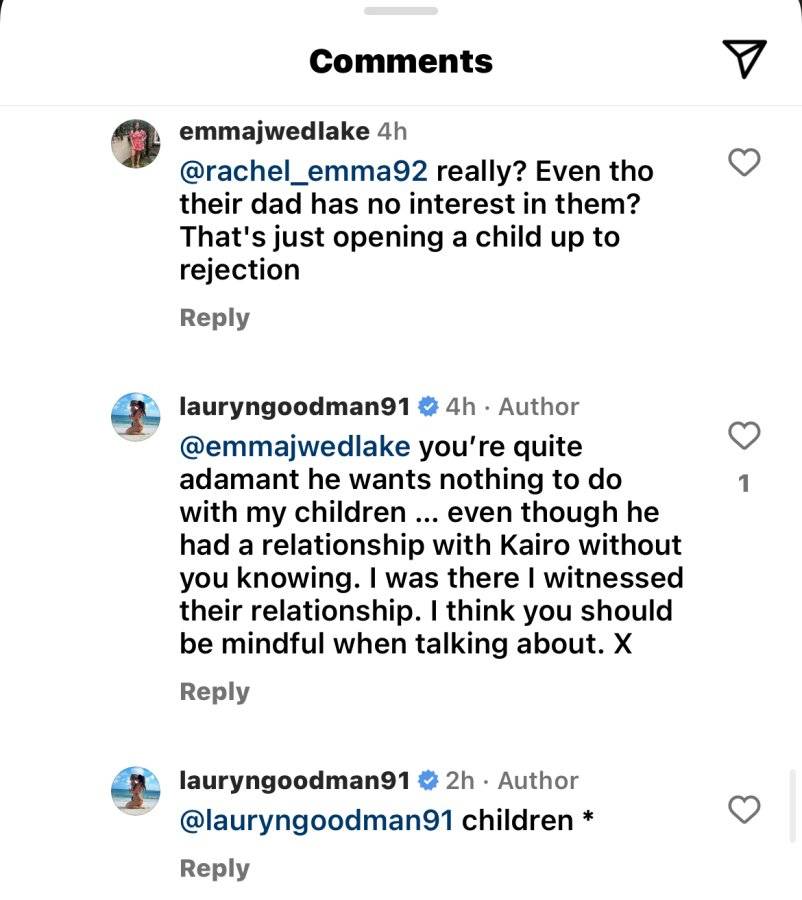View the like count of 1

click(x=744, y=484)
